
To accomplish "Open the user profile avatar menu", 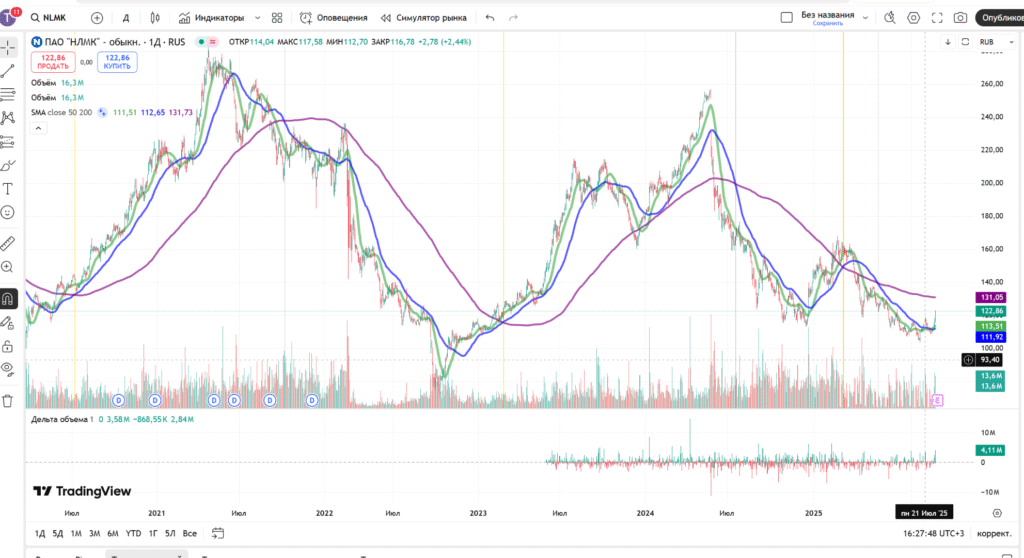I will (x=8, y=17).
